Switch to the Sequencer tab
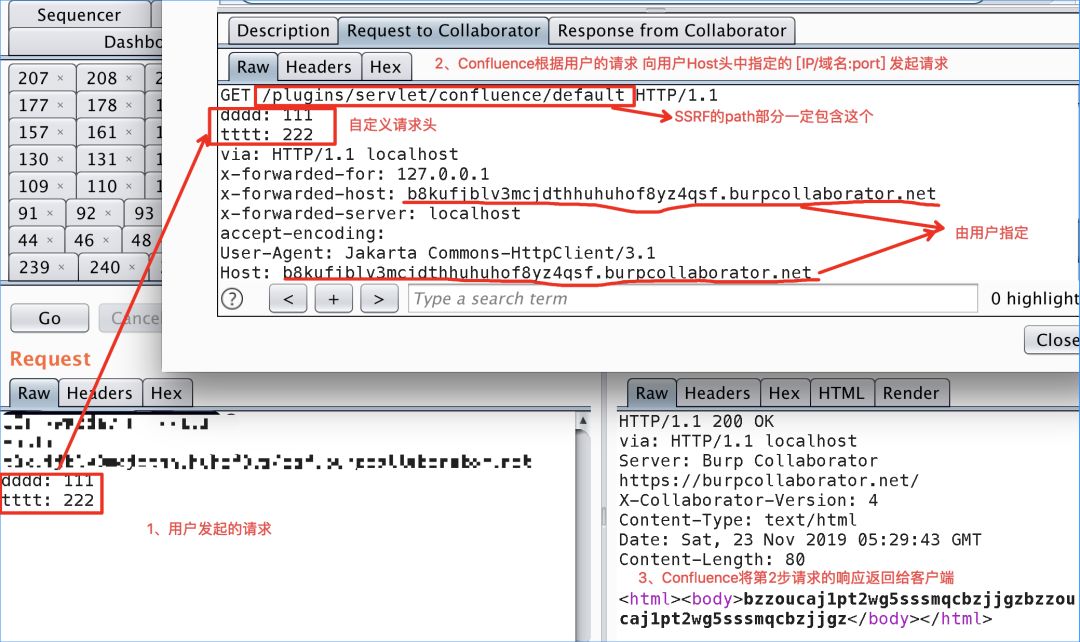The height and width of the screenshot is (642, 1080). (79, 14)
